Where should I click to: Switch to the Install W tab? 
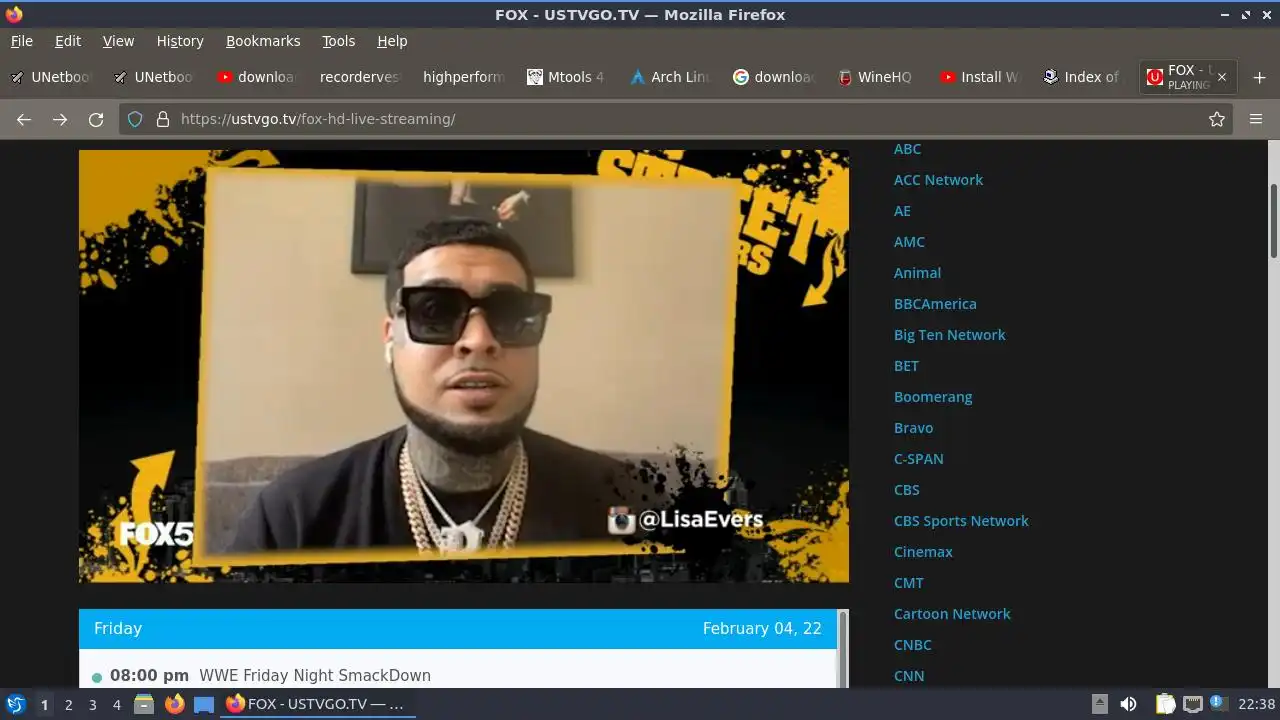click(x=979, y=77)
